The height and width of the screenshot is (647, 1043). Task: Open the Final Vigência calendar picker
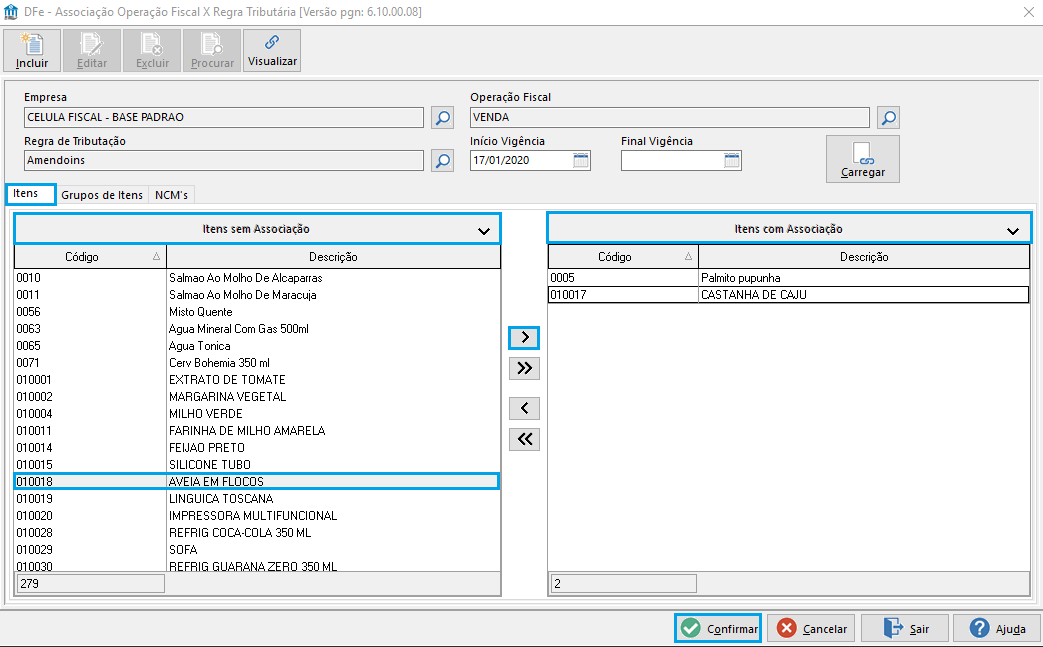coord(732,160)
